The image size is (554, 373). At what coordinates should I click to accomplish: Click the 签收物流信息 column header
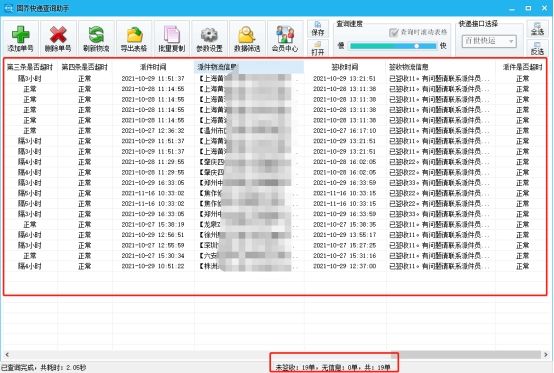pyautogui.click(x=440, y=67)
